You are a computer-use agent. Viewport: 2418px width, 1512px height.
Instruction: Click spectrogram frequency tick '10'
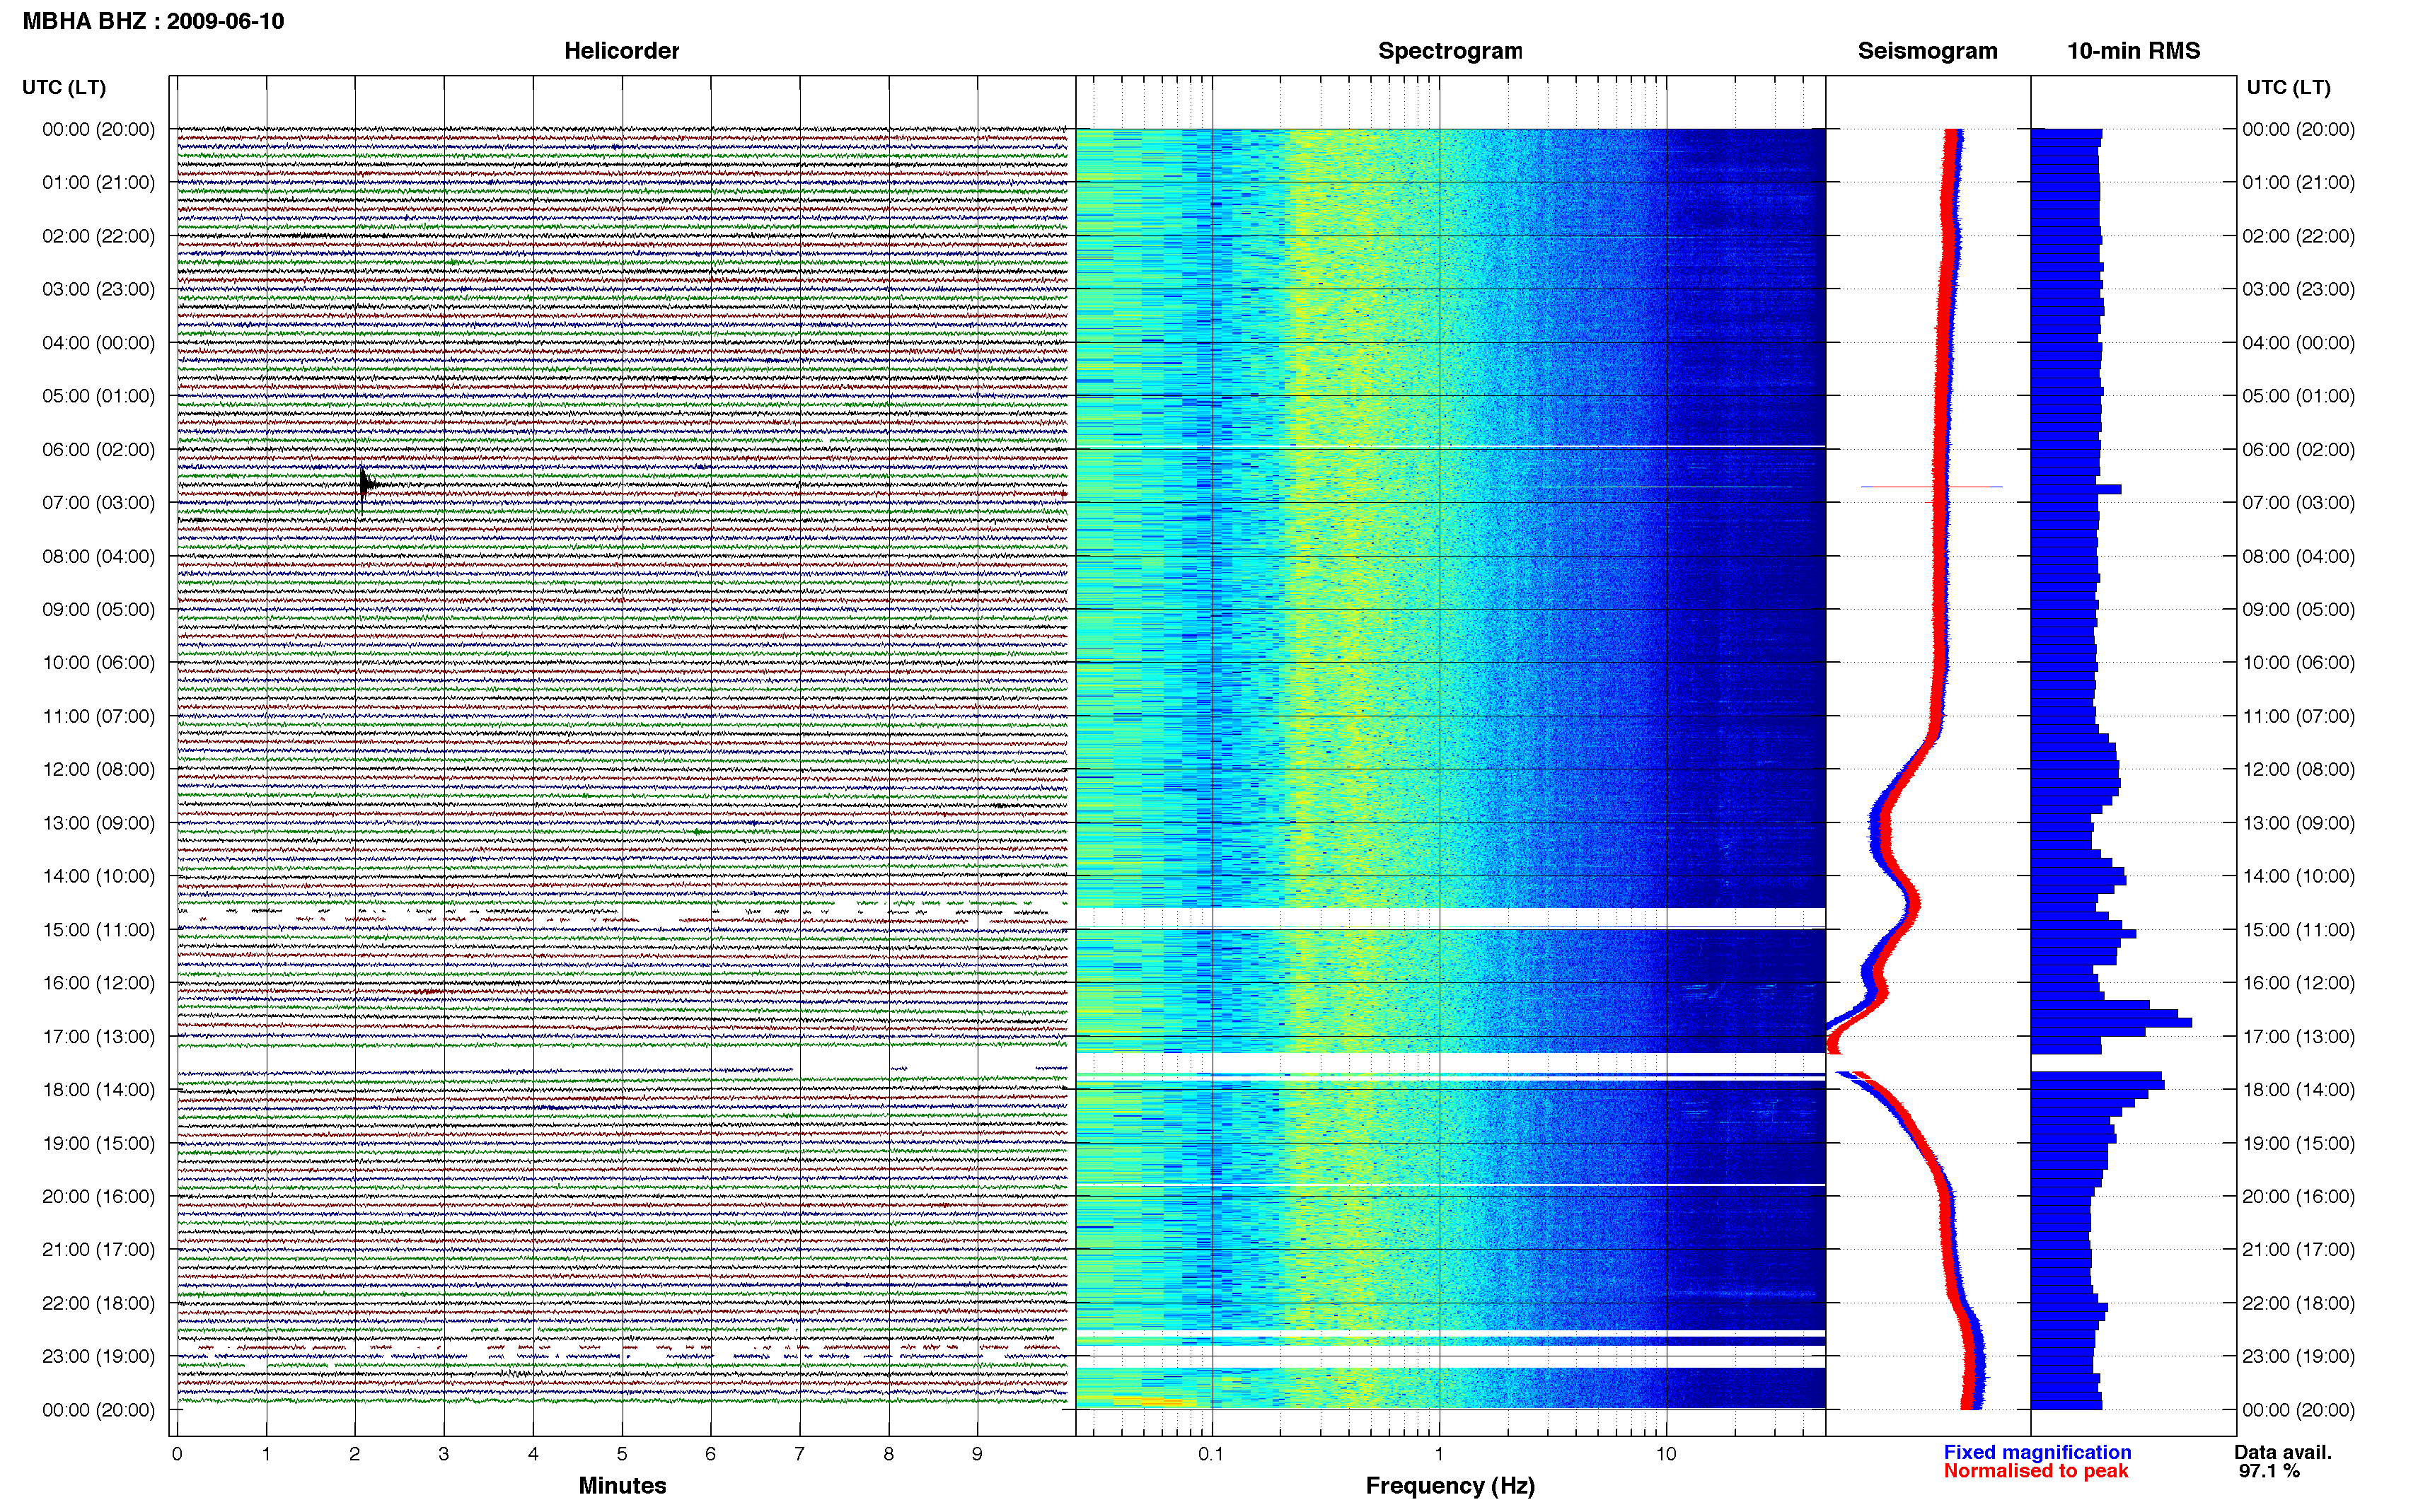1665,1454
